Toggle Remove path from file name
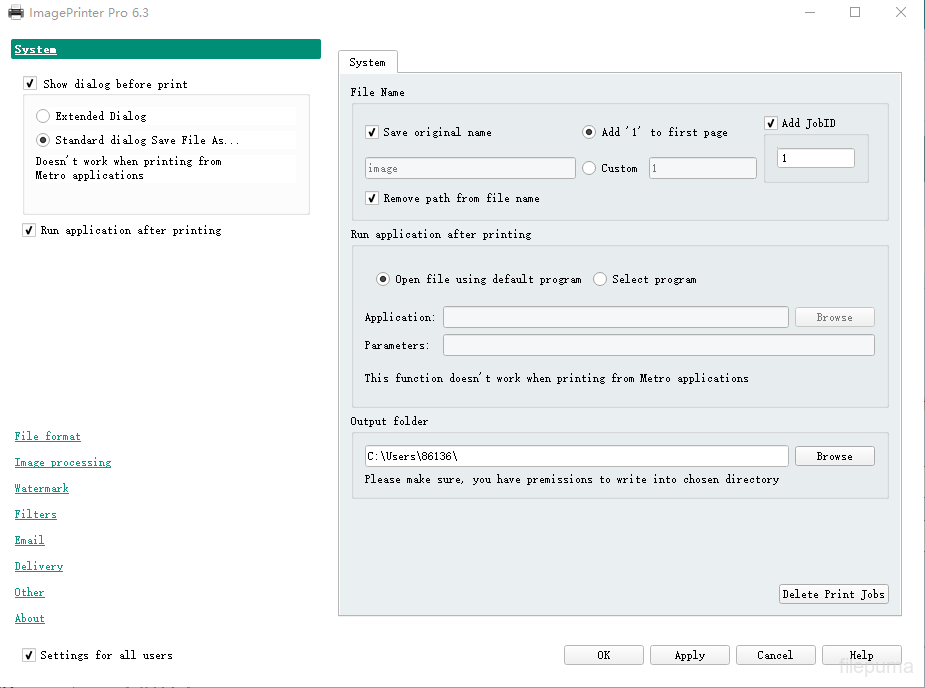The image size is (925, 688). 373,198
